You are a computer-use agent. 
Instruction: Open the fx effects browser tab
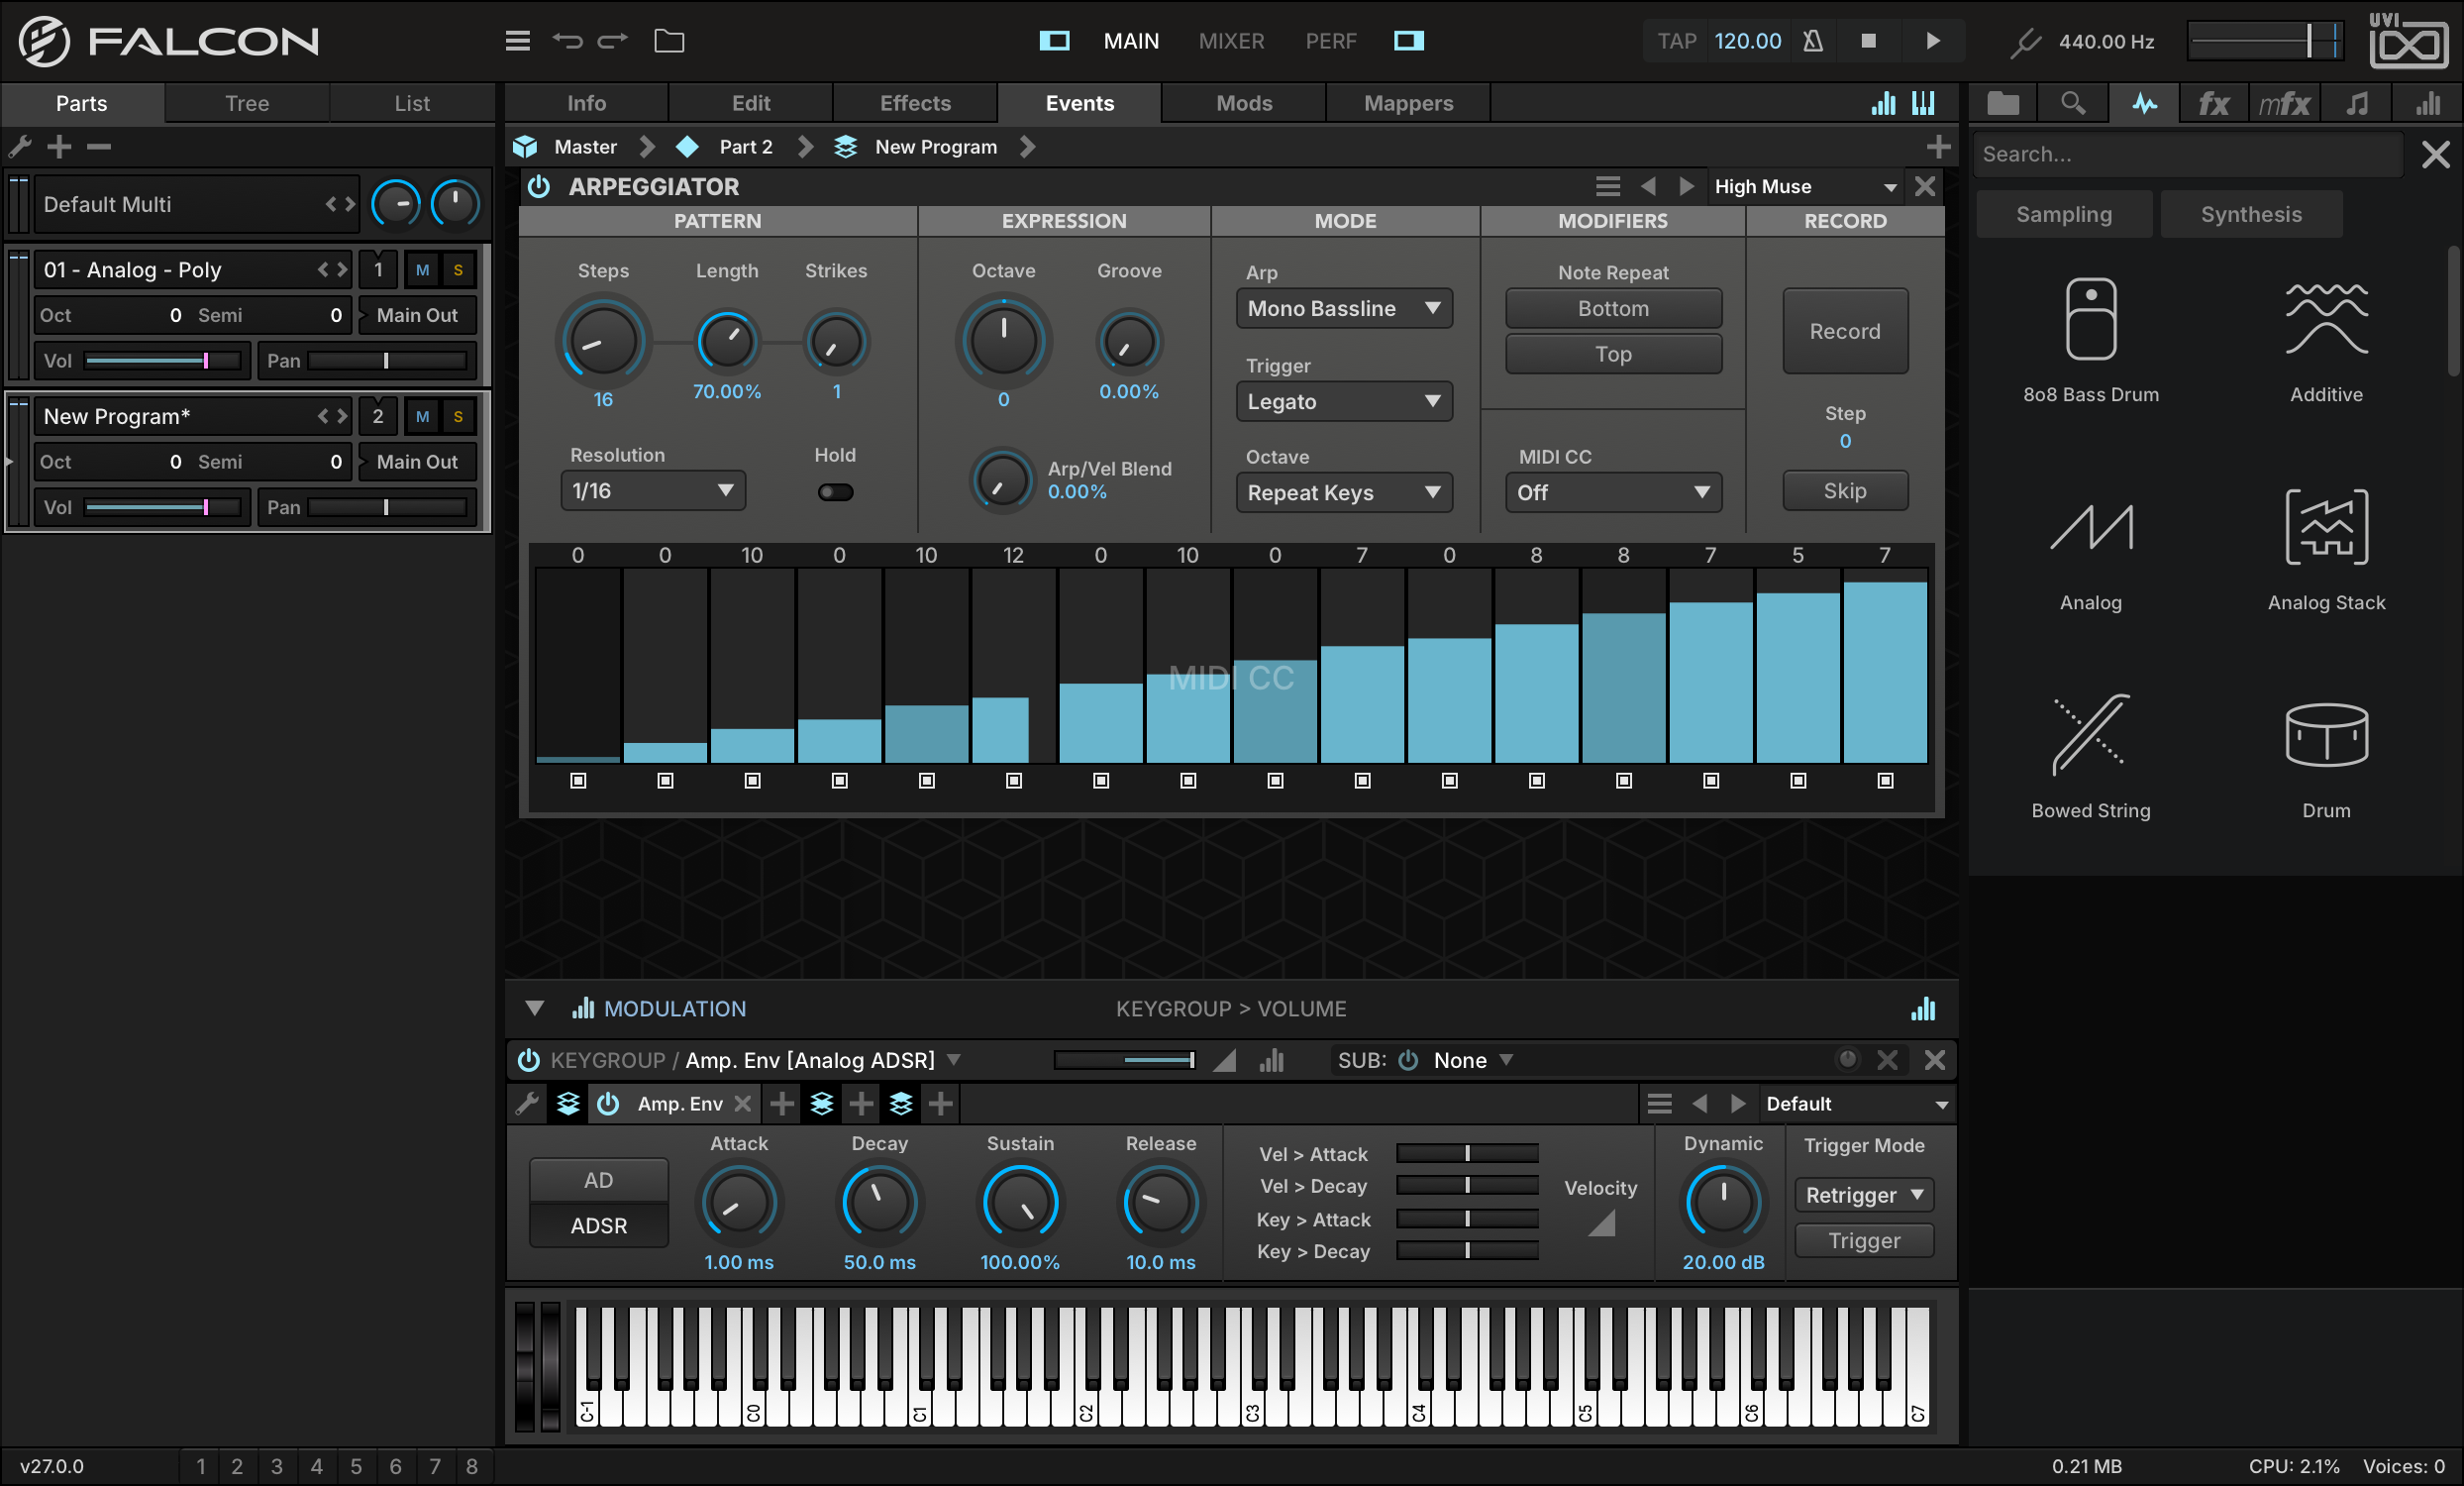coord(2213,103)
